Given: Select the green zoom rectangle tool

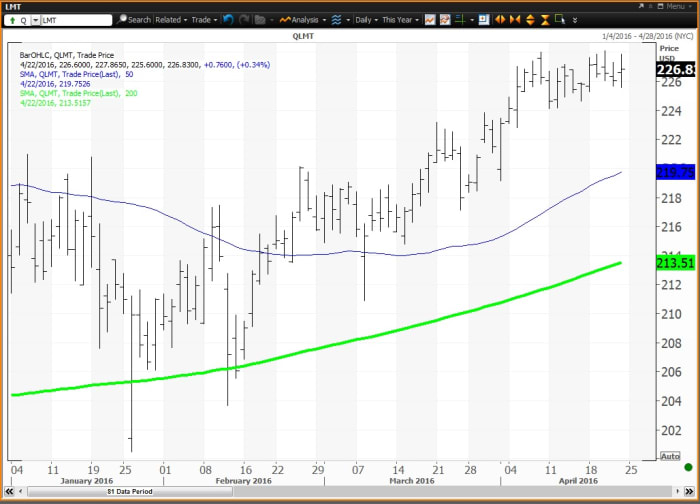Looking at the screenshot, I should click(560, 19).
